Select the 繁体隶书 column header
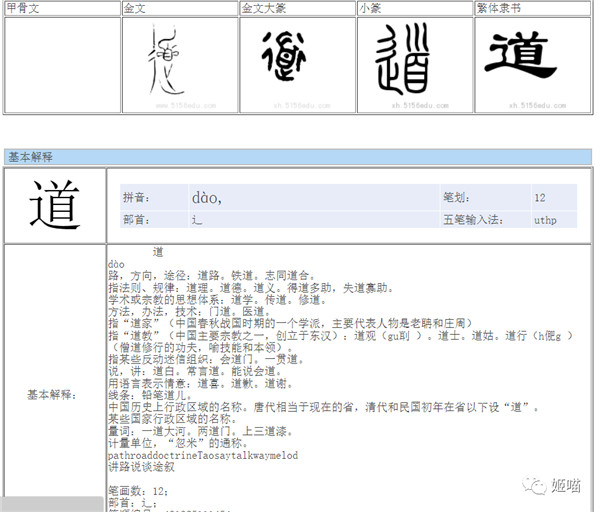The image size is (600, 512). [498, 8]
